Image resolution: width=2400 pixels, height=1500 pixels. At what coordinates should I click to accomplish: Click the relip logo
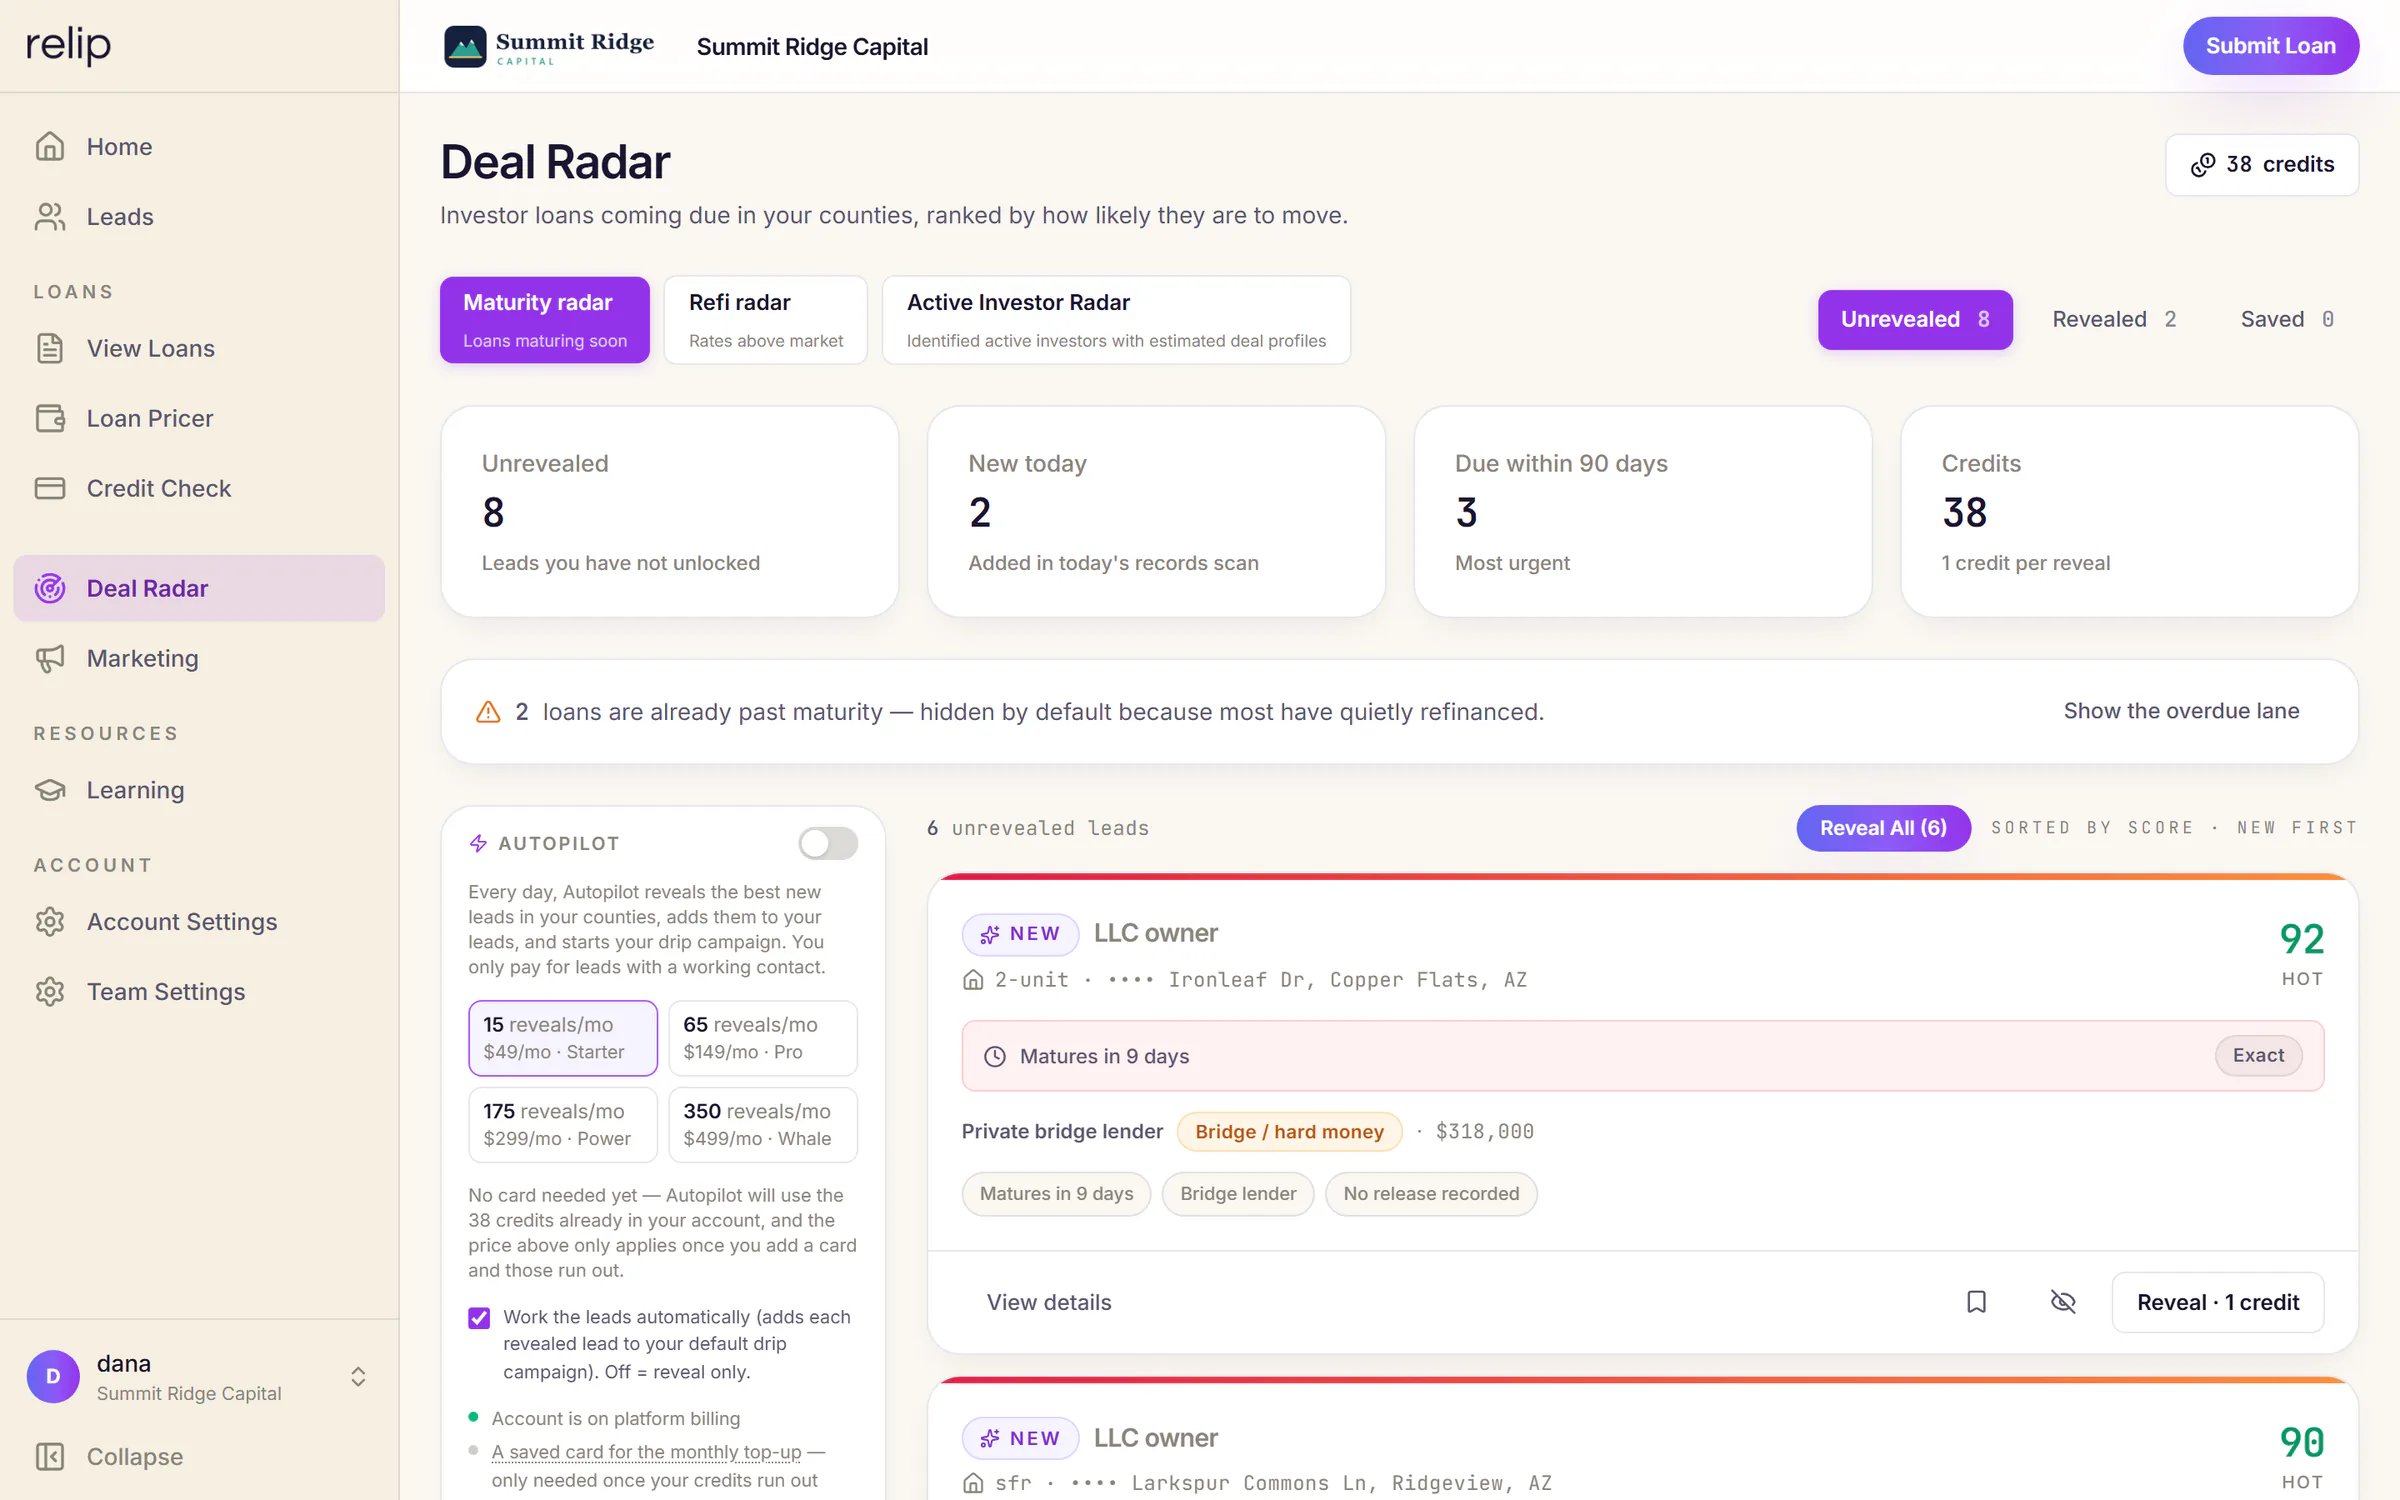click(x=68, y=44)
